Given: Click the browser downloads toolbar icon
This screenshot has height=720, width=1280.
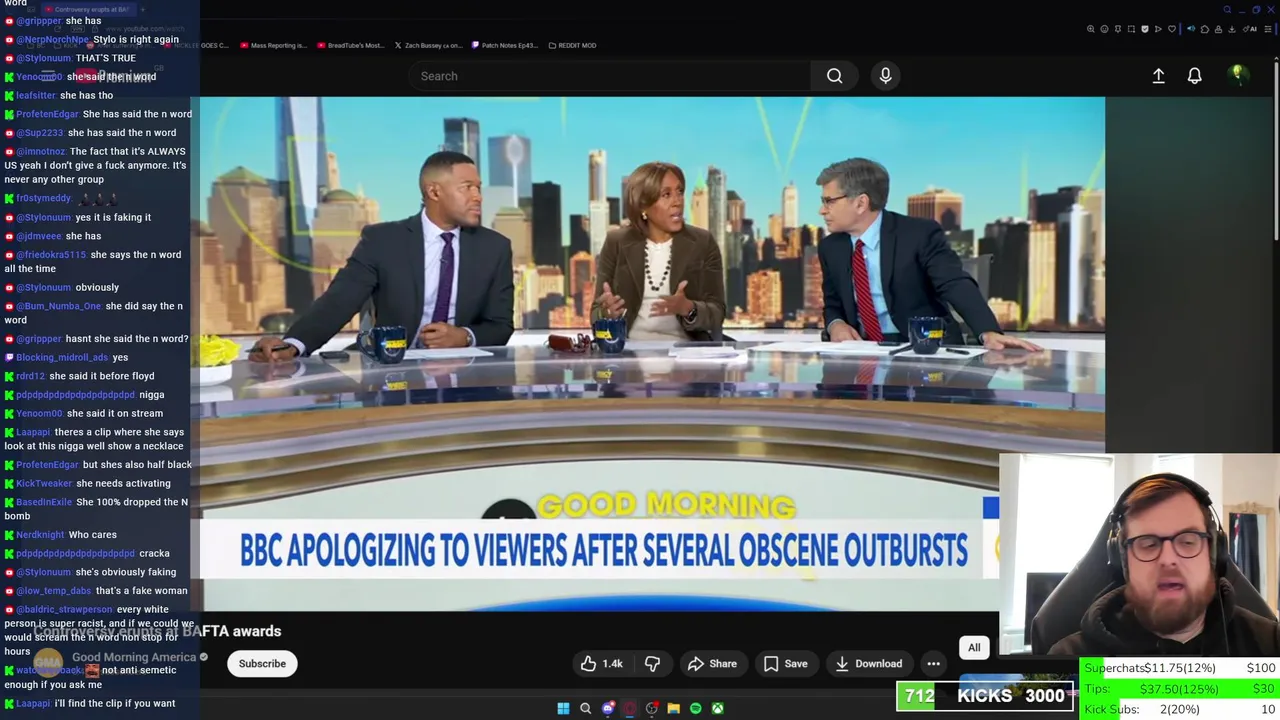Looking at the screenshot, I should click(1232, 29).
